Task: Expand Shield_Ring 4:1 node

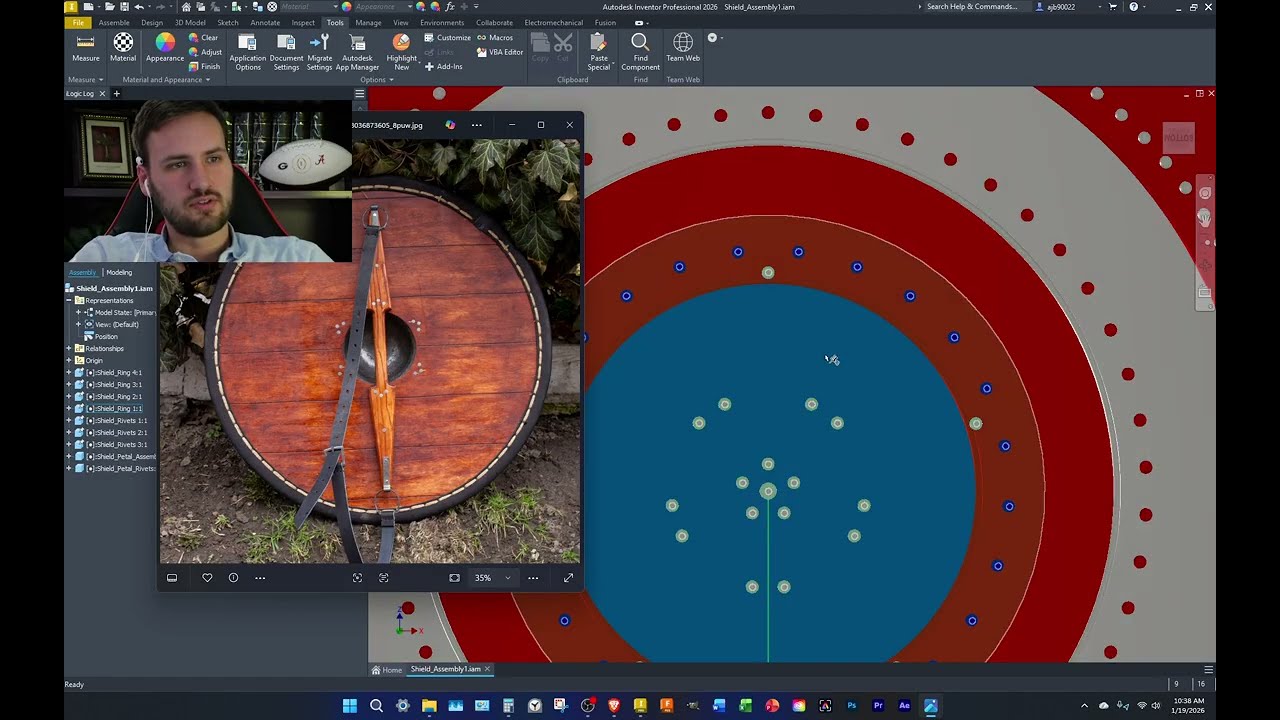Action: 68,372
